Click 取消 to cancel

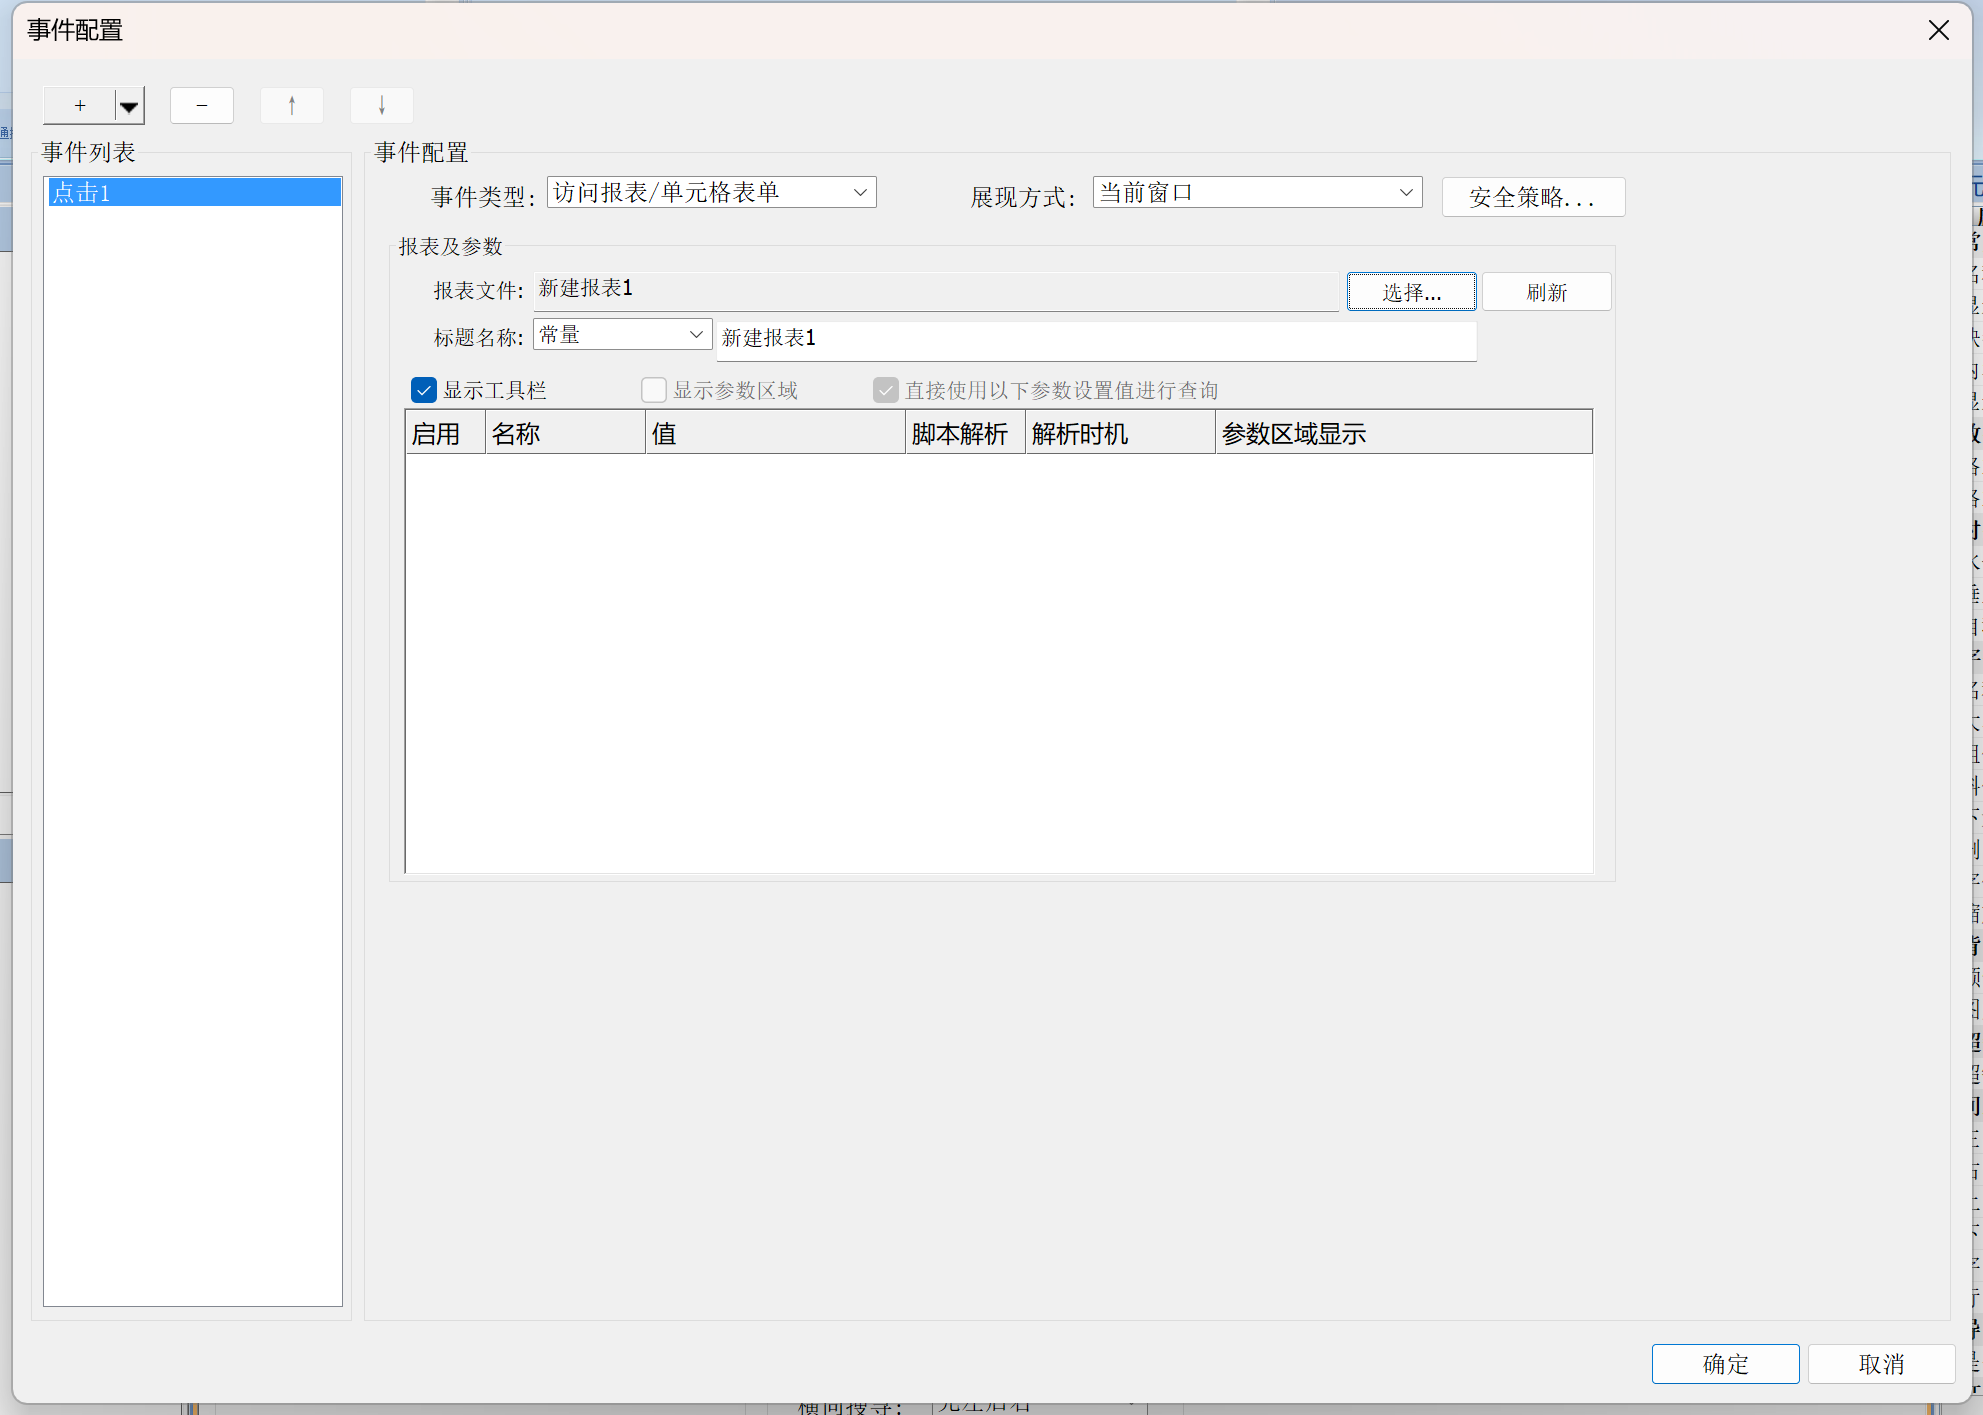point(1880,1364)
